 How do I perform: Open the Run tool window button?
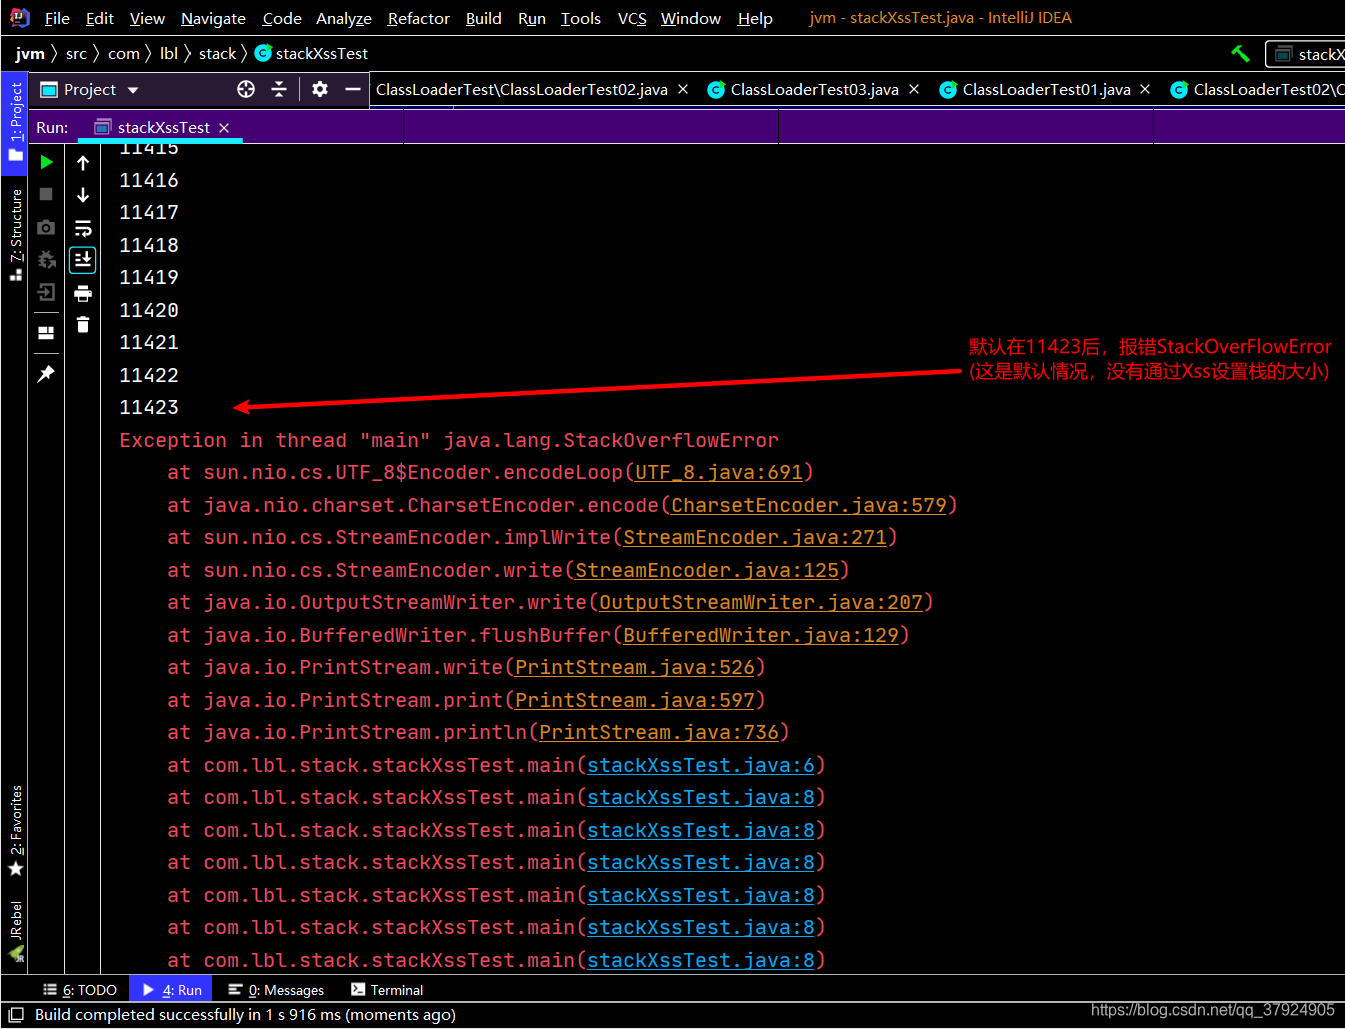coord(171,990)
